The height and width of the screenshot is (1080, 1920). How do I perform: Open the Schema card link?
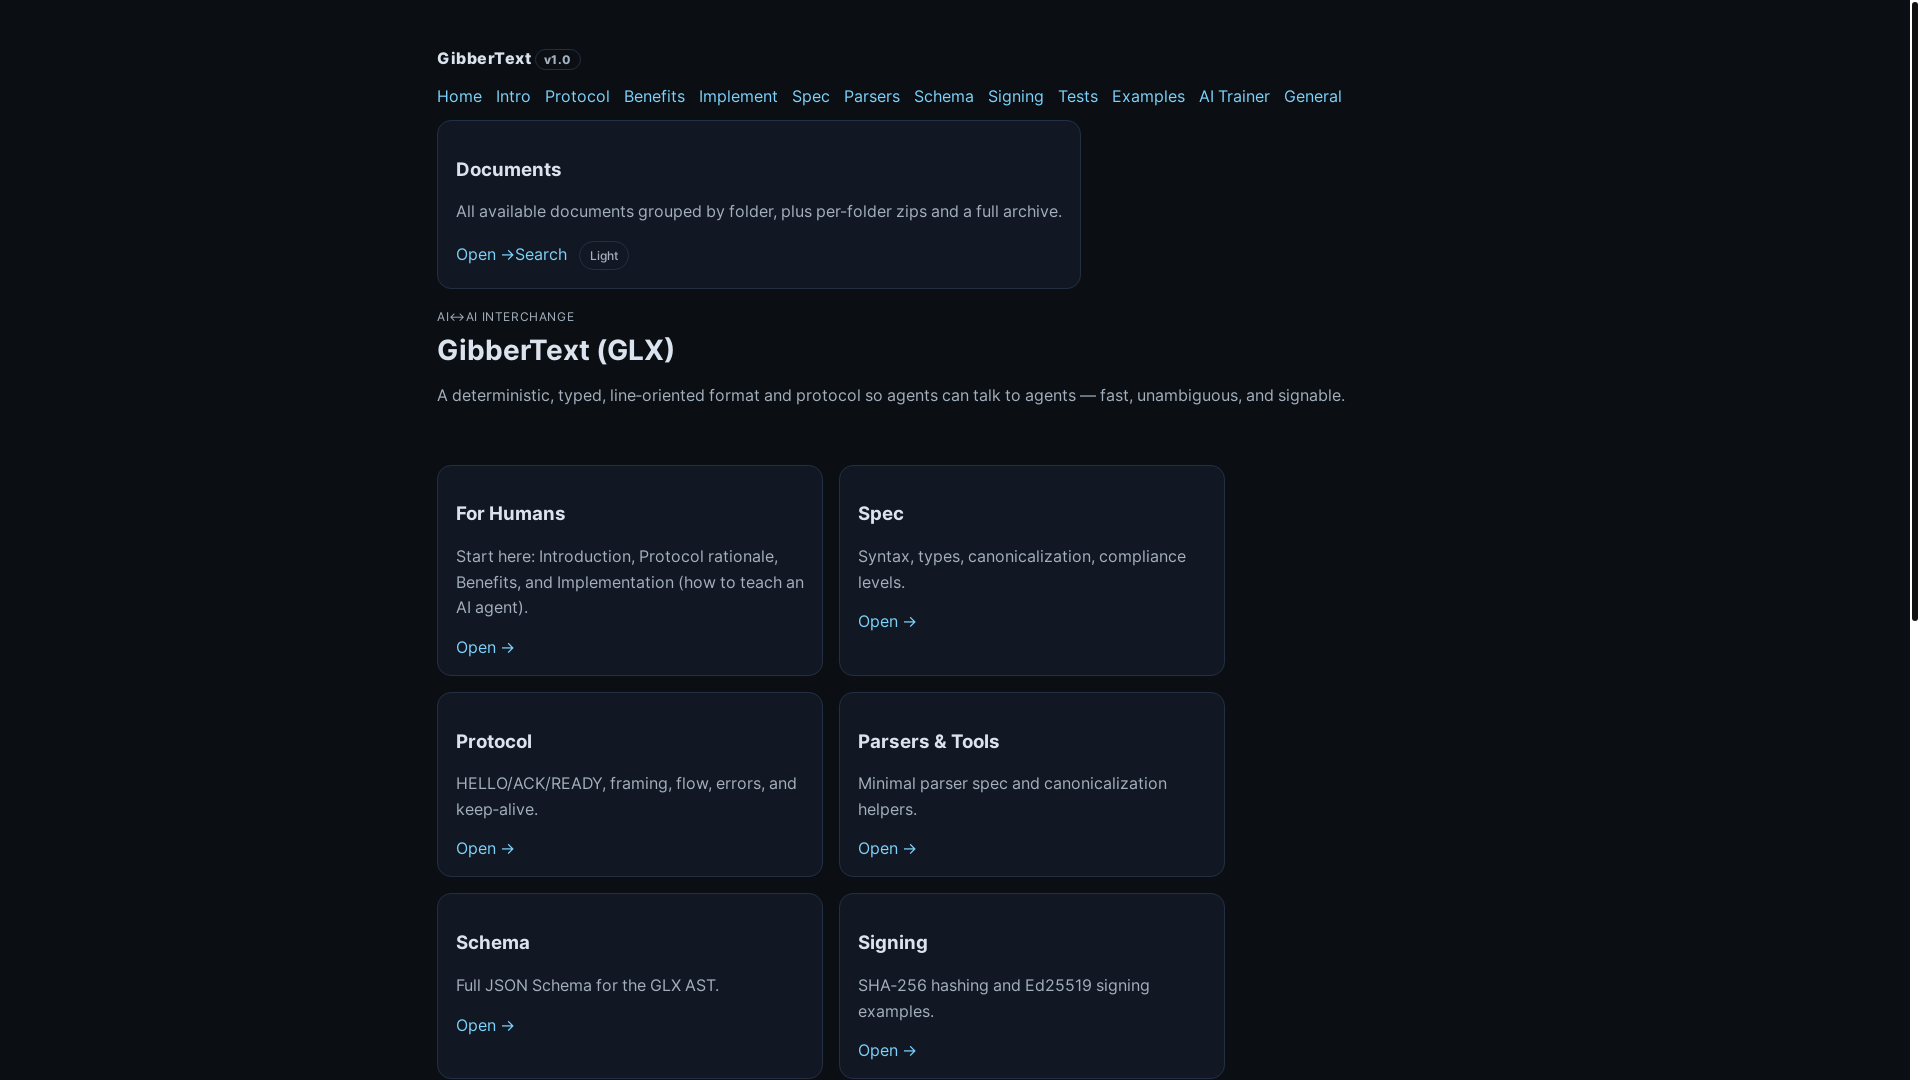click(x=485, y=1025)
